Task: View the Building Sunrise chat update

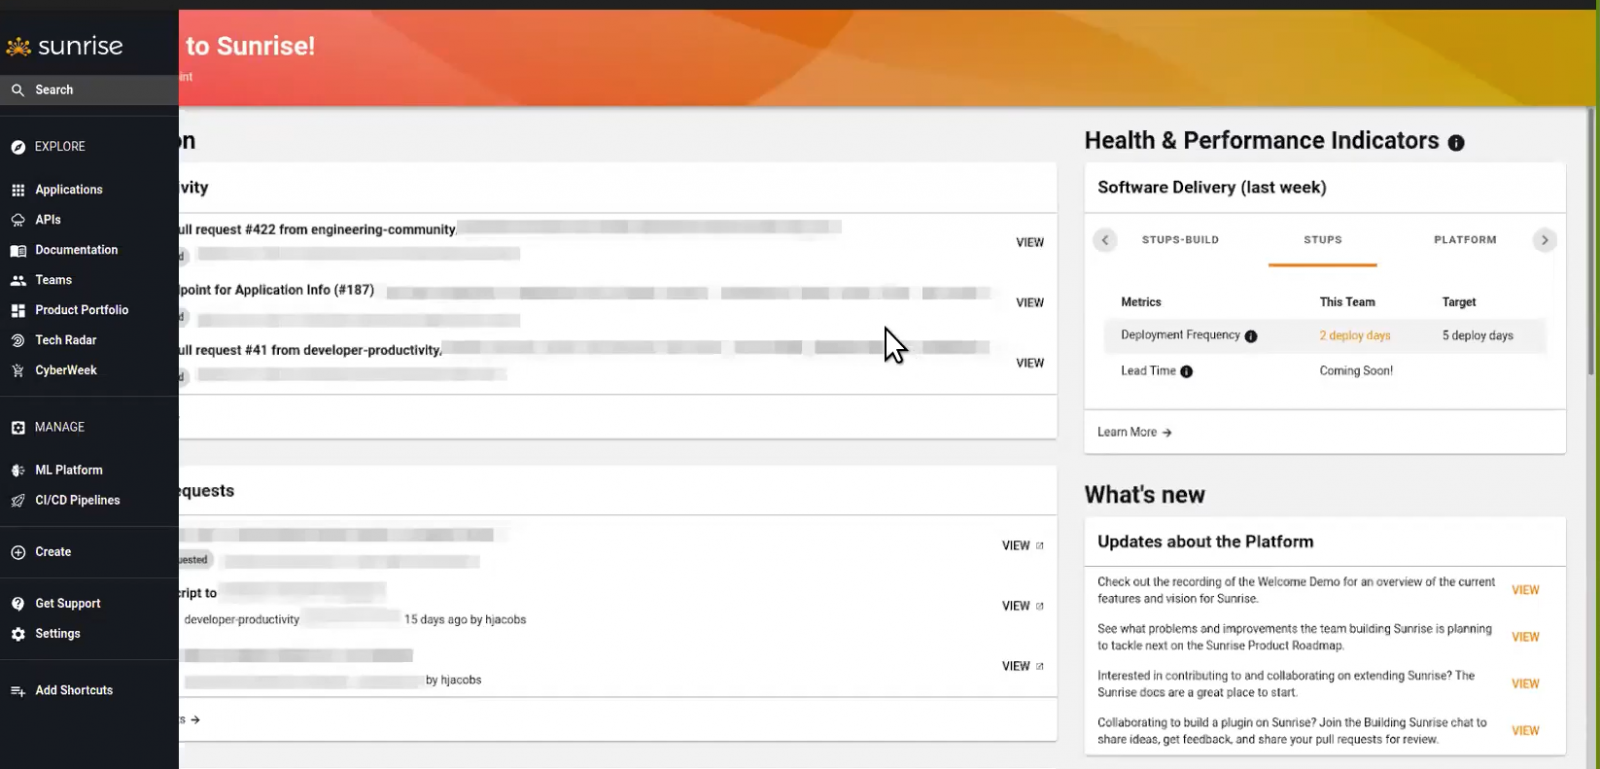Action: tap(1525, 731)
